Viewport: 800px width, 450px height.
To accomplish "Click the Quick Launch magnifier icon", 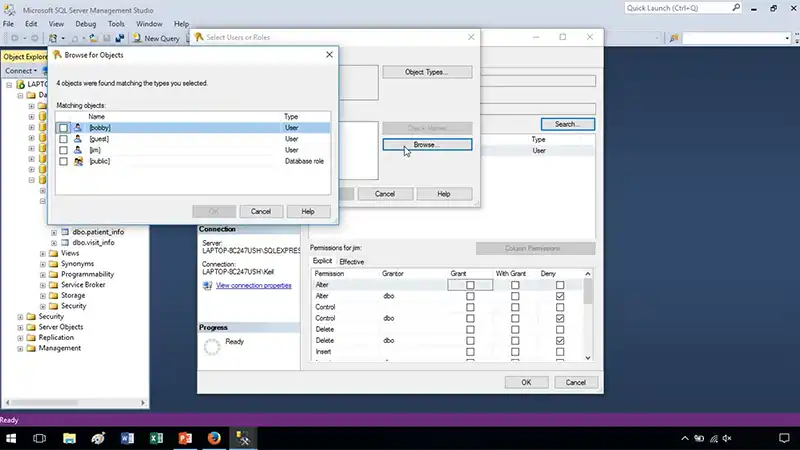I will (736, 8).
